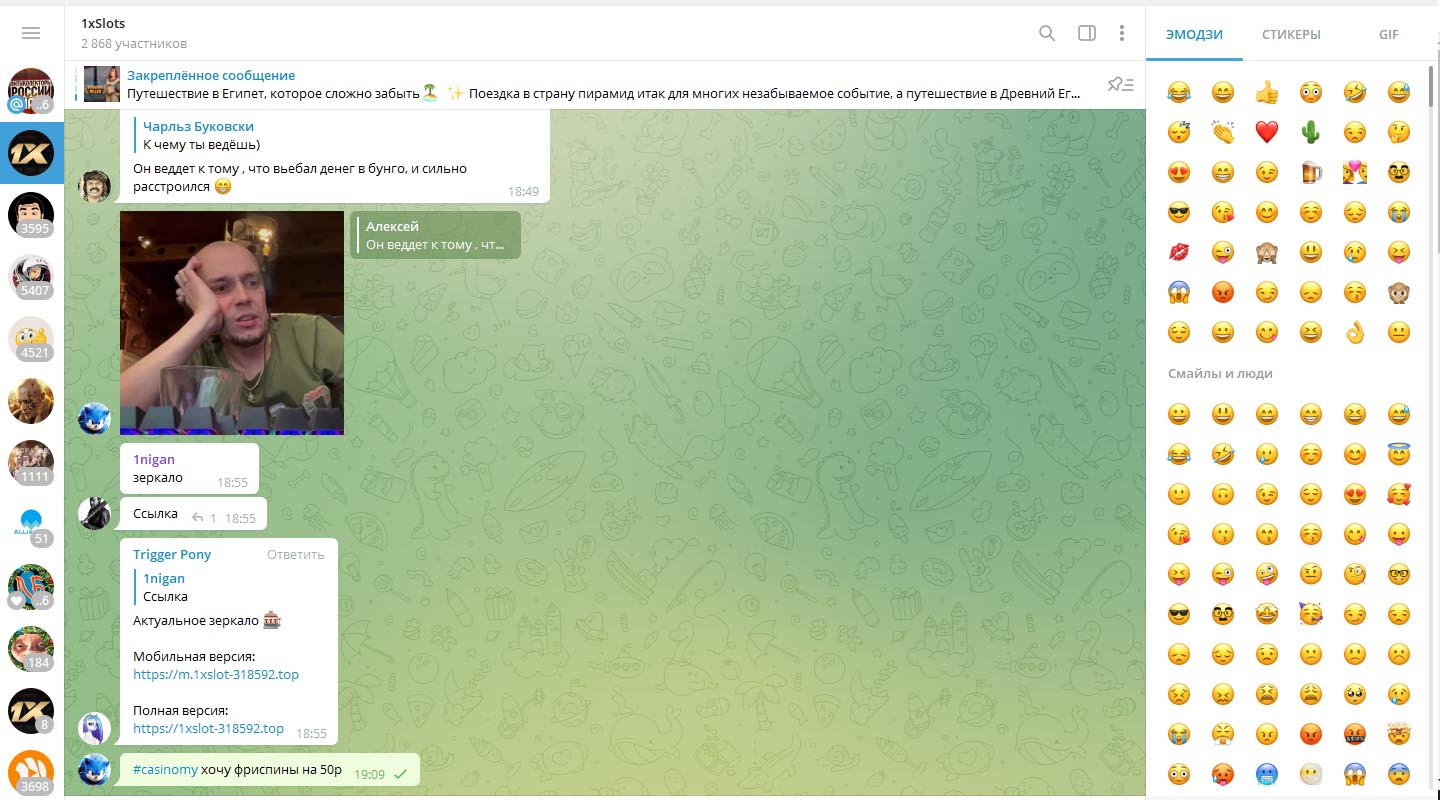Image resolution: width=1440 pixels, height=800 pixels.
Task: Select the 'зеркало' message text
Action: pos(158,478)
